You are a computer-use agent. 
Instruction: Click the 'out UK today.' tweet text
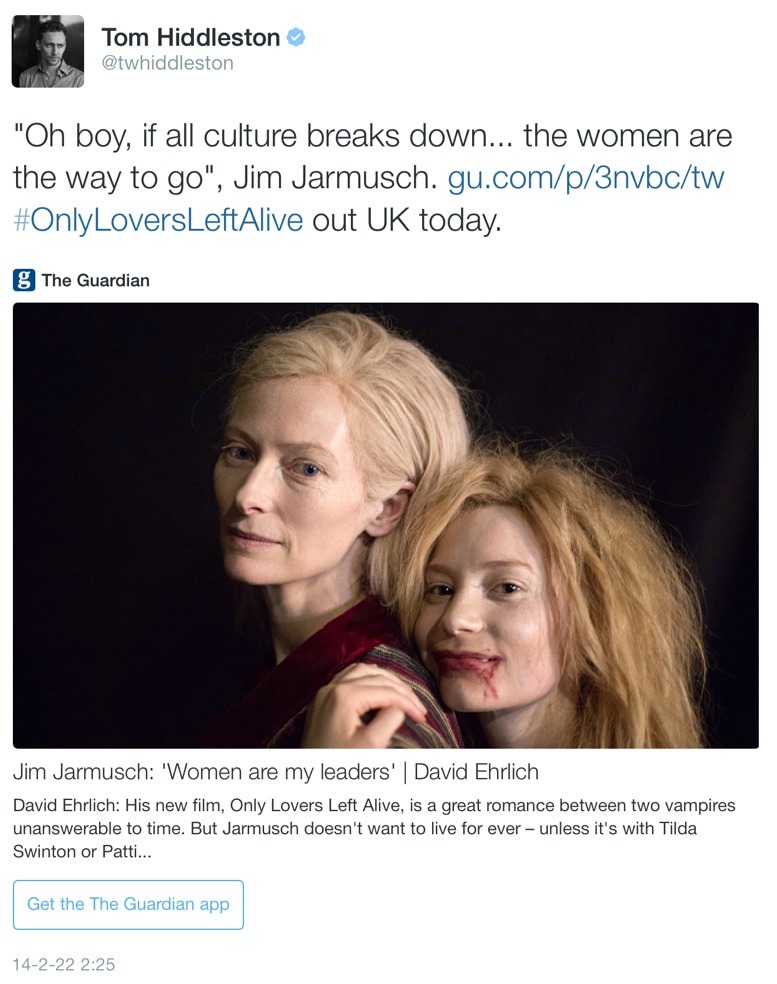[x=407, y=220]
